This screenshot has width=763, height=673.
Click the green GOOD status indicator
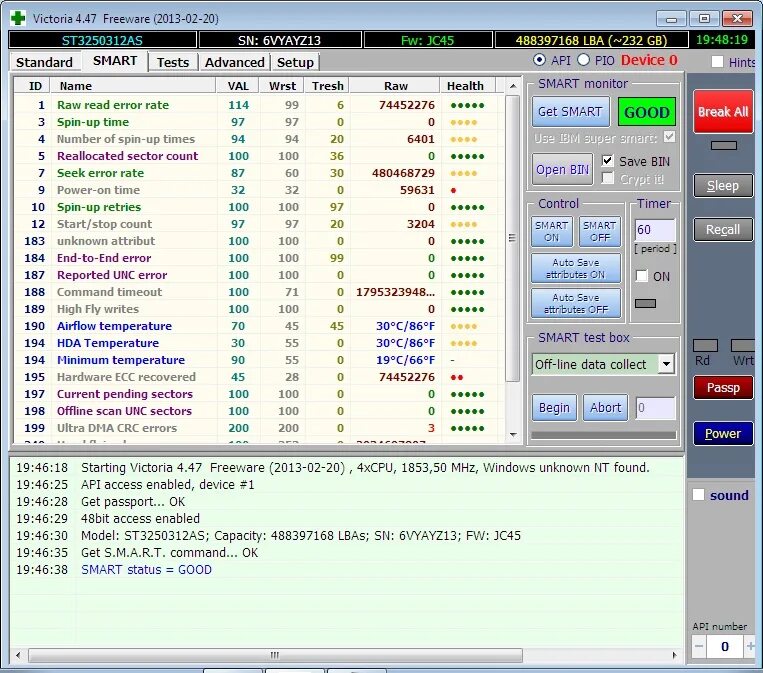tap(647, 112)
